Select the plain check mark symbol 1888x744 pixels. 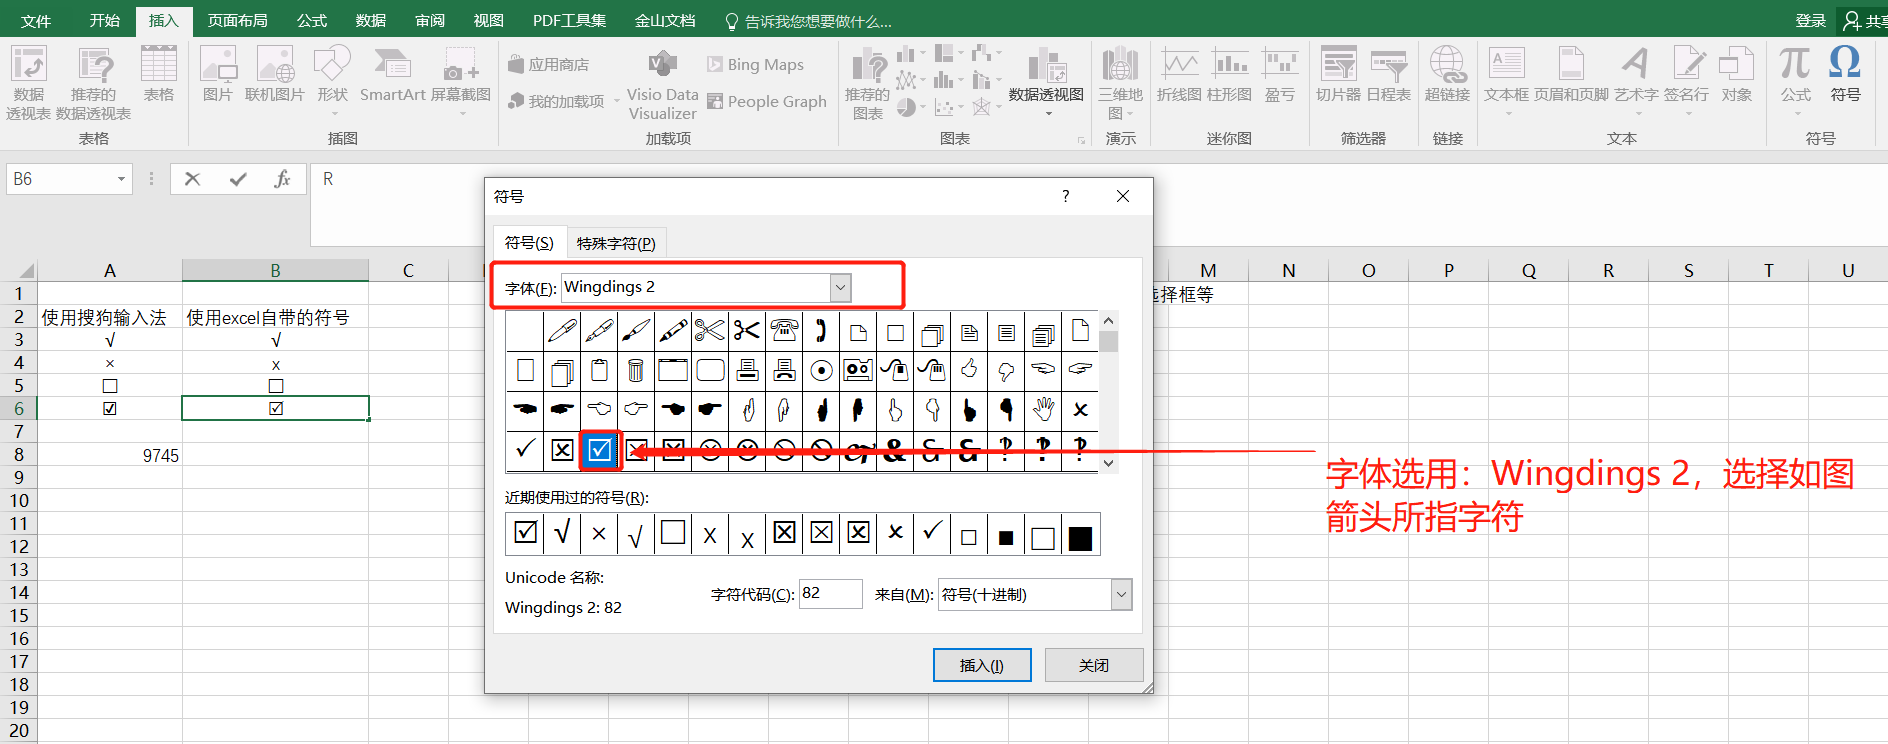[x=525, y=450]
